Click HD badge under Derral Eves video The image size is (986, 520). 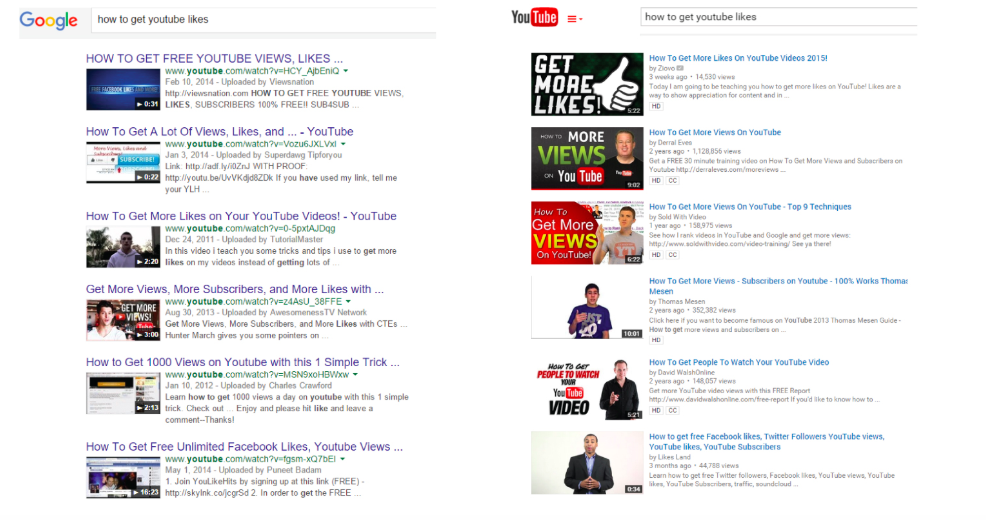pos(656,180)
